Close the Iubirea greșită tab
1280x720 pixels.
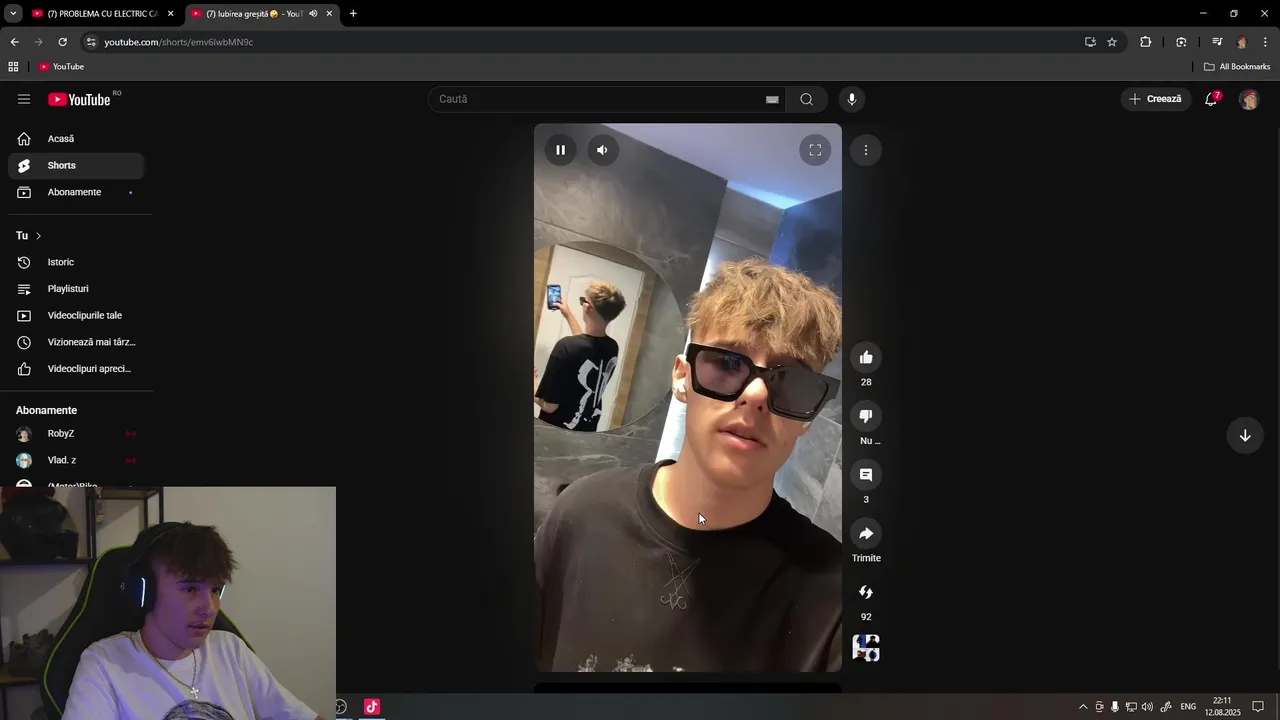[329, 14]
